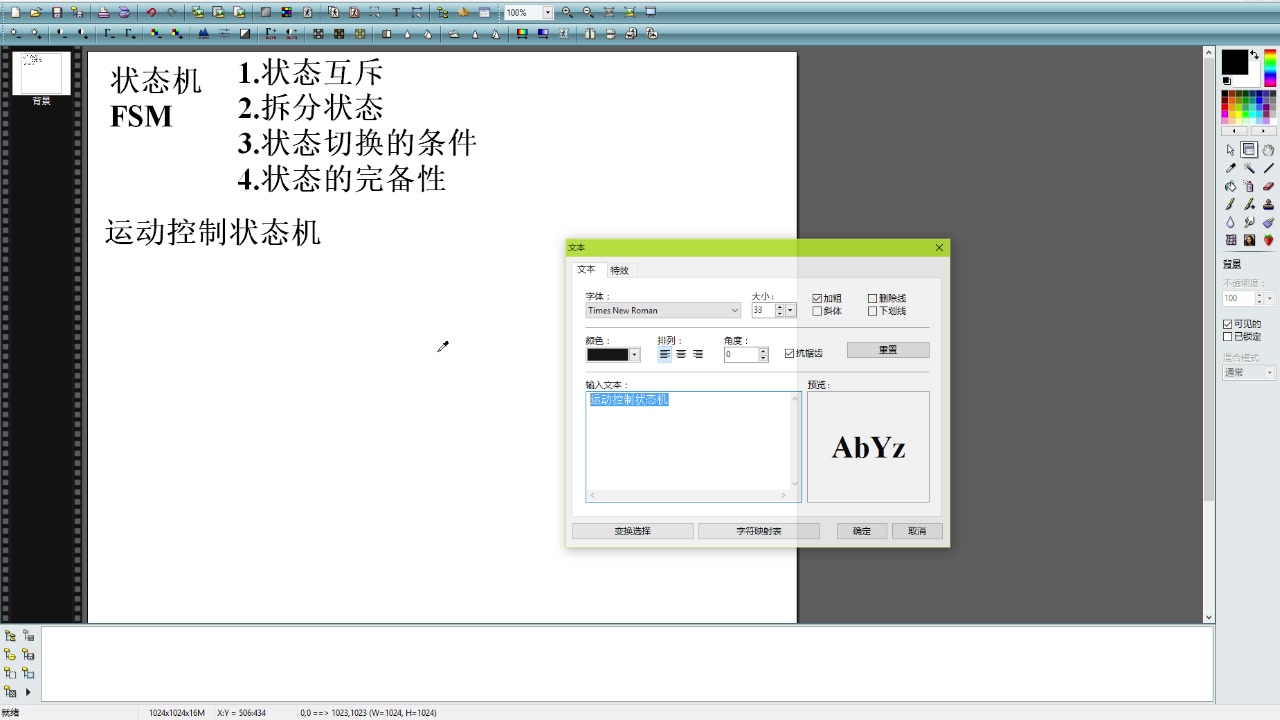1280x720 pixels.
Task: Open the 100% zoom level dropdown
Action: (x=547, y=13)
